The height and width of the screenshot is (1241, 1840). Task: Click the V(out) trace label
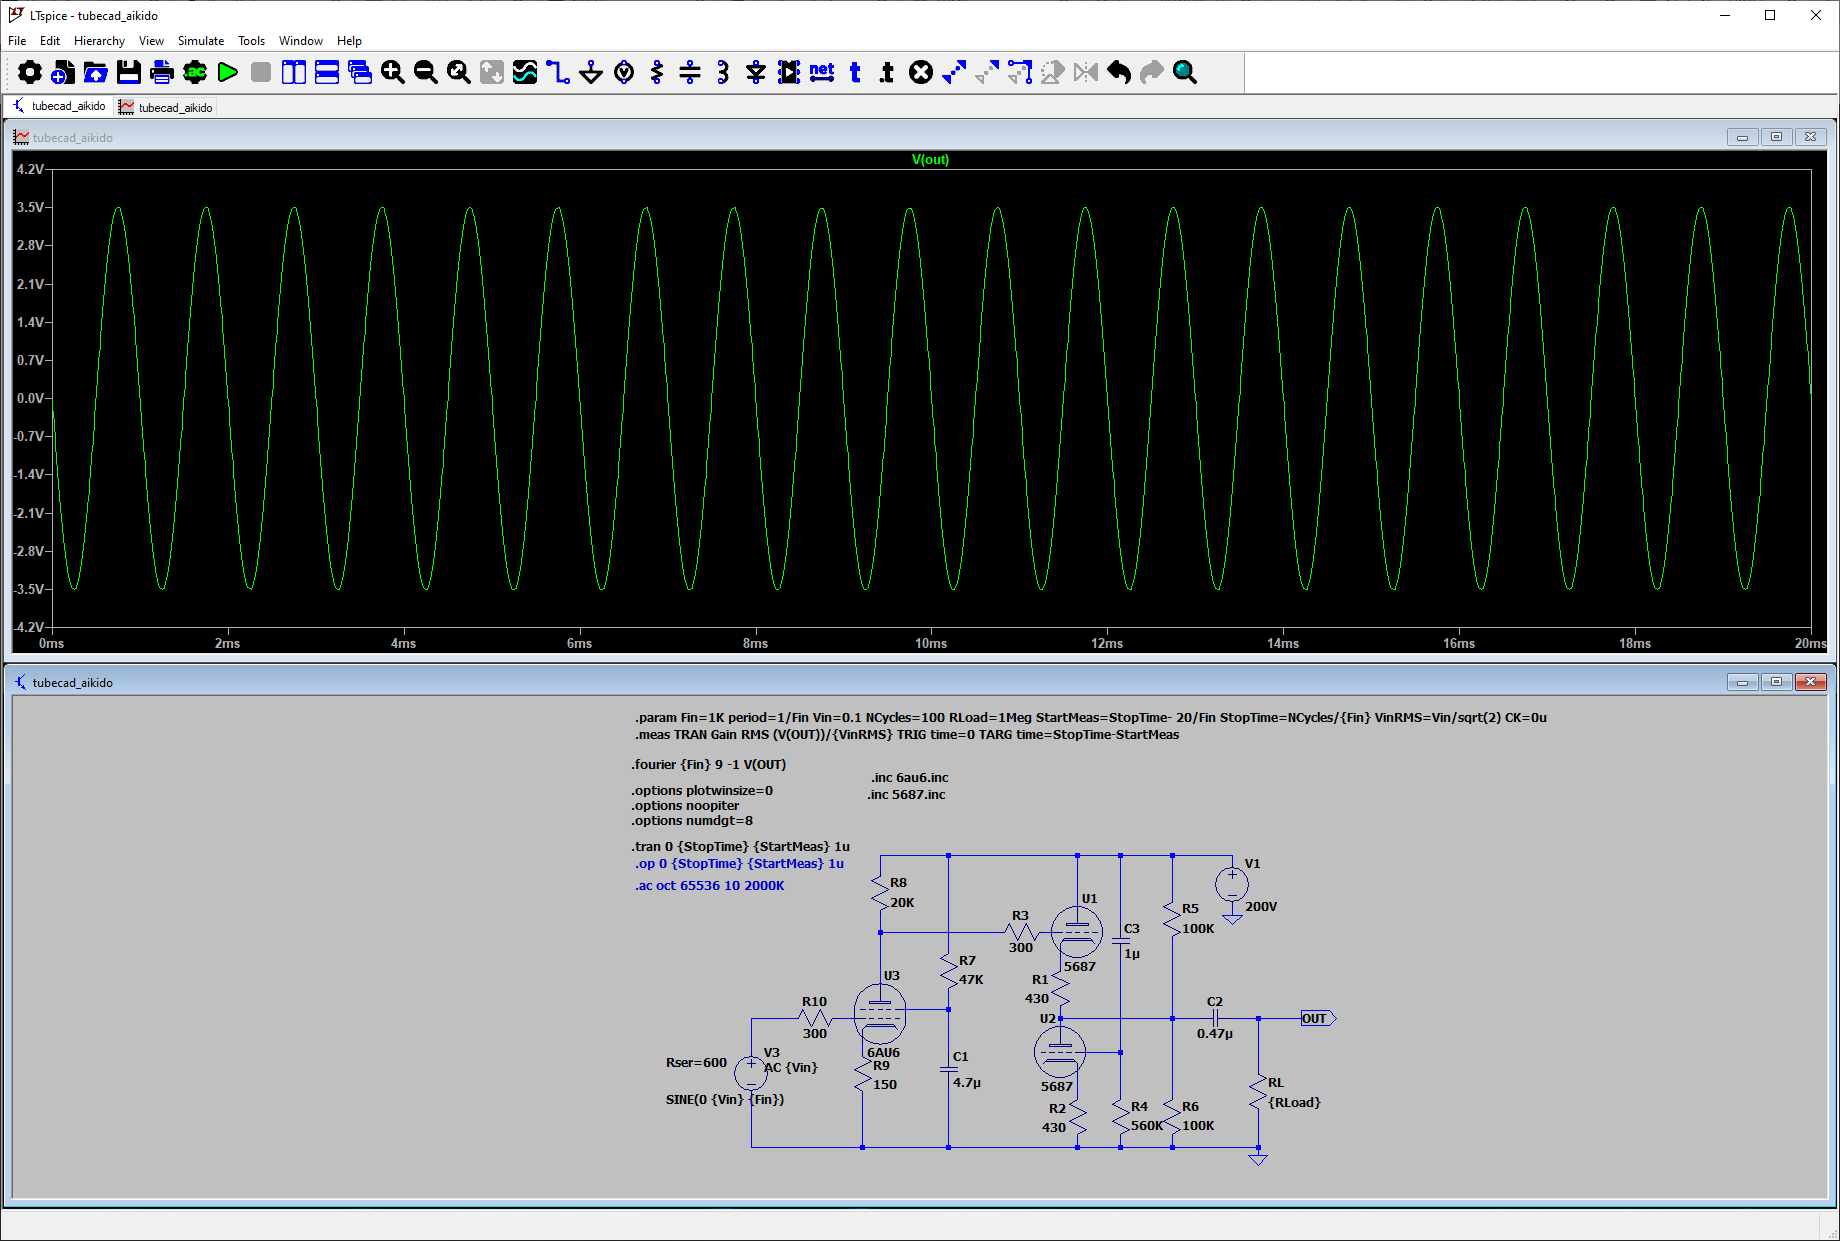tap(930, 159)
